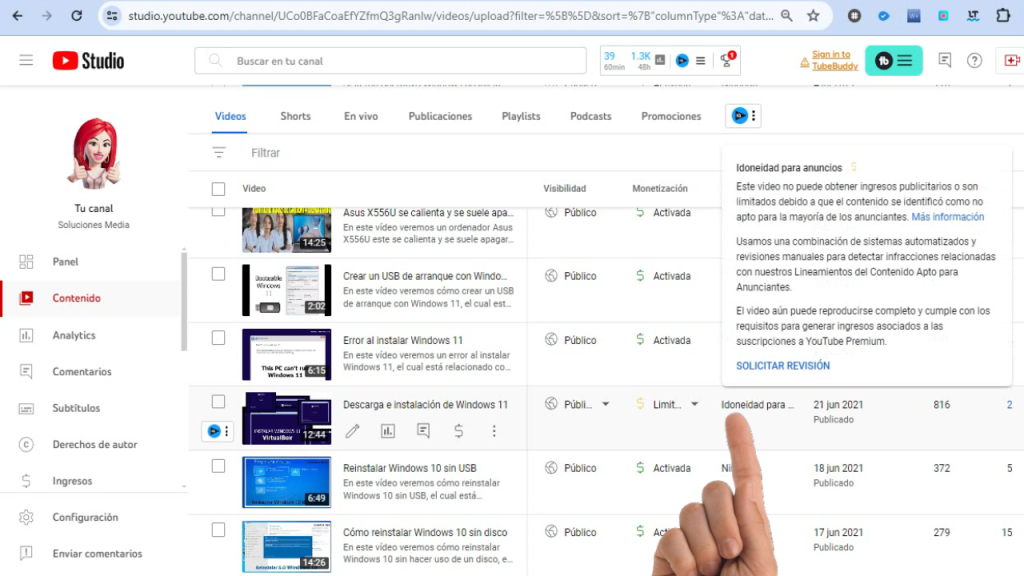Follow the Más información link
The width and height of the screenshot is (1024, 576).
point(947,217)
